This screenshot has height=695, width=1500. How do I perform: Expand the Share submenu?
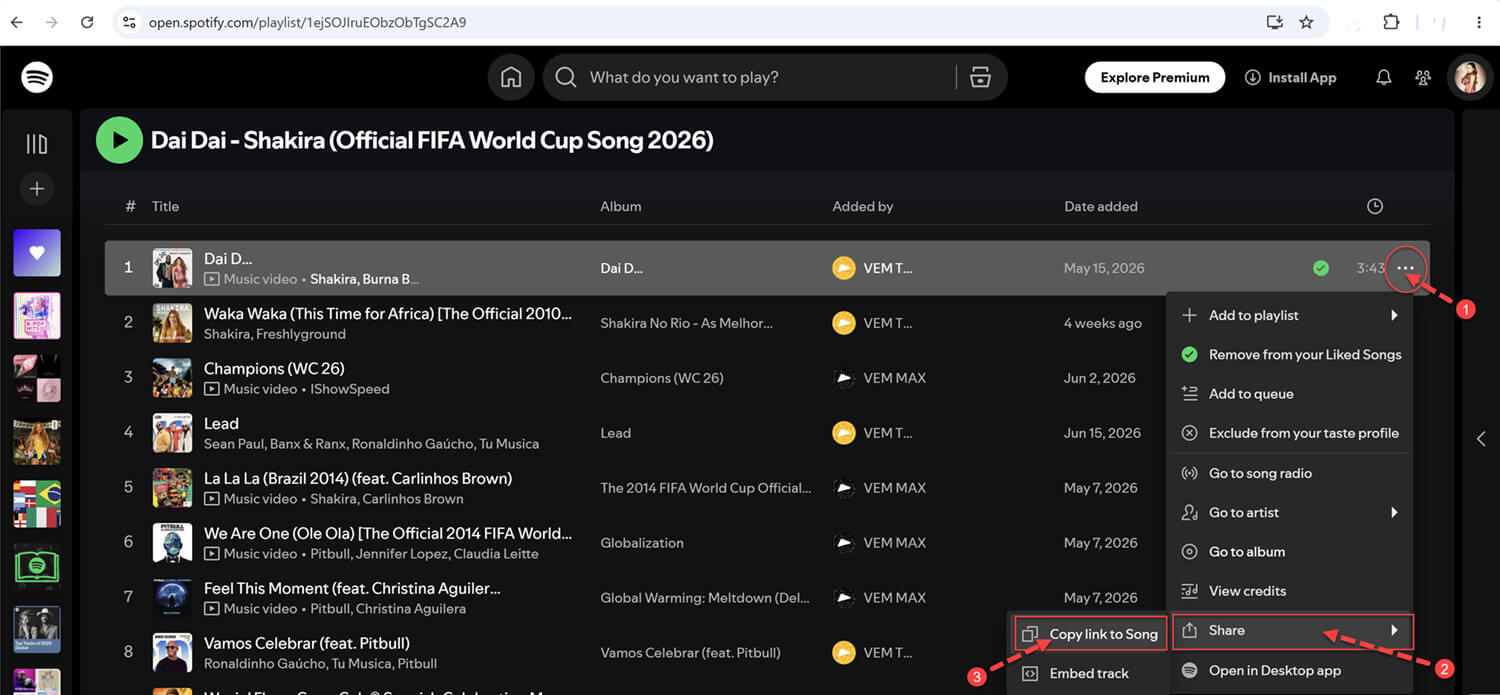[1291, 630]
